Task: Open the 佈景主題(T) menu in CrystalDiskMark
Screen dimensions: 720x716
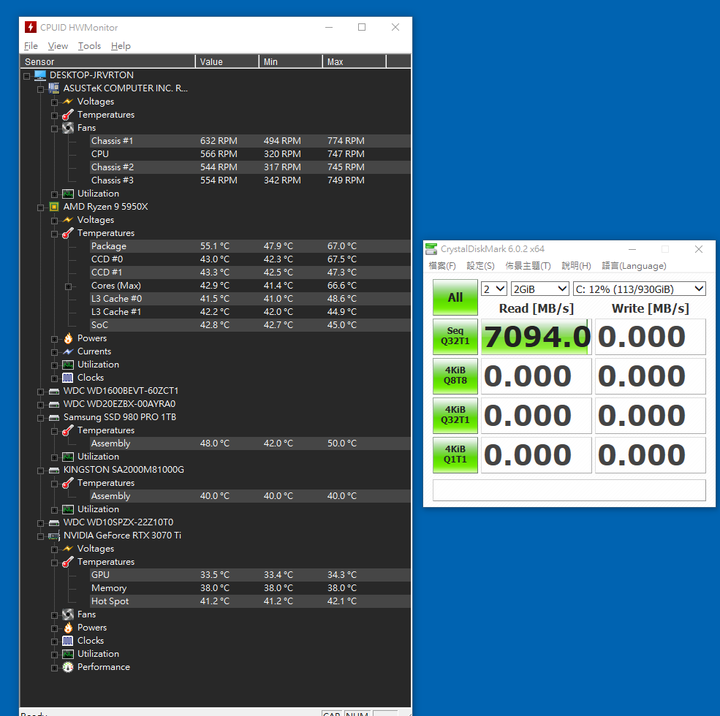Action: [528, 266]
